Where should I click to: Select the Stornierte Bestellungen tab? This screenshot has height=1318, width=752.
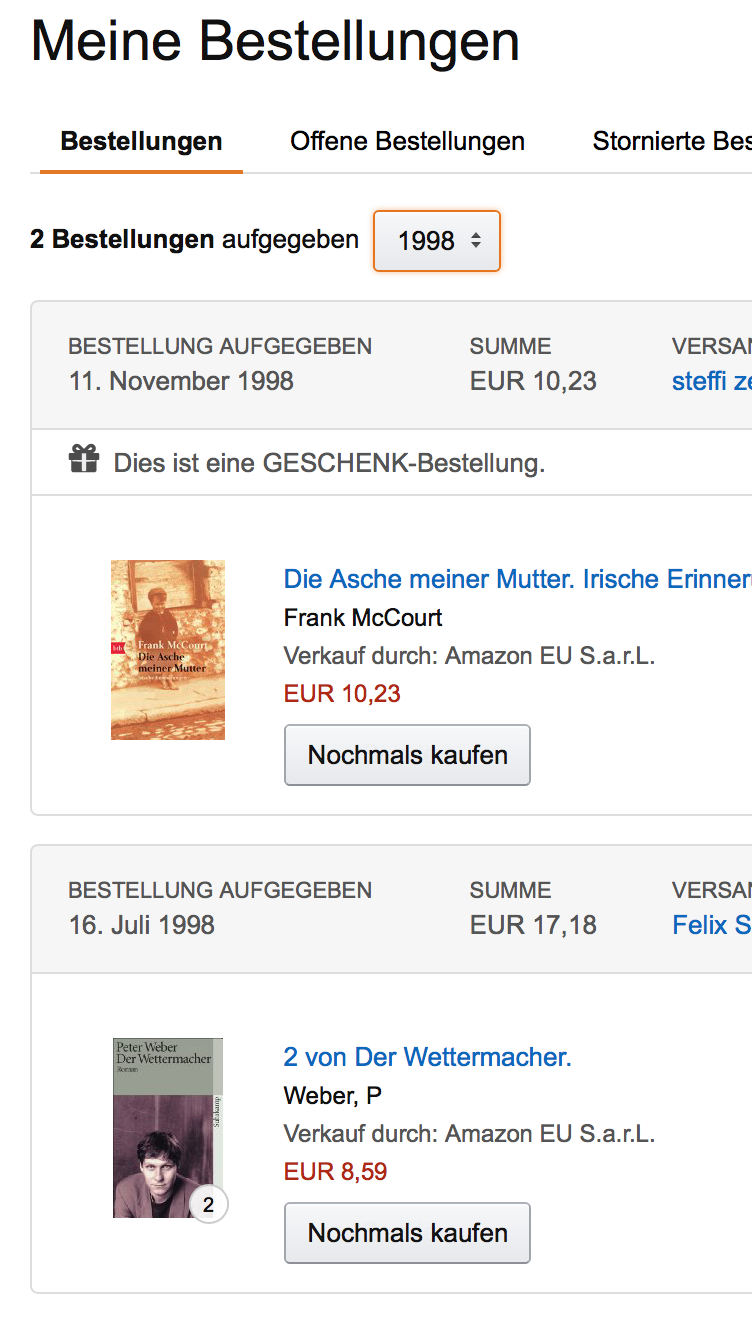pos(671,142)
